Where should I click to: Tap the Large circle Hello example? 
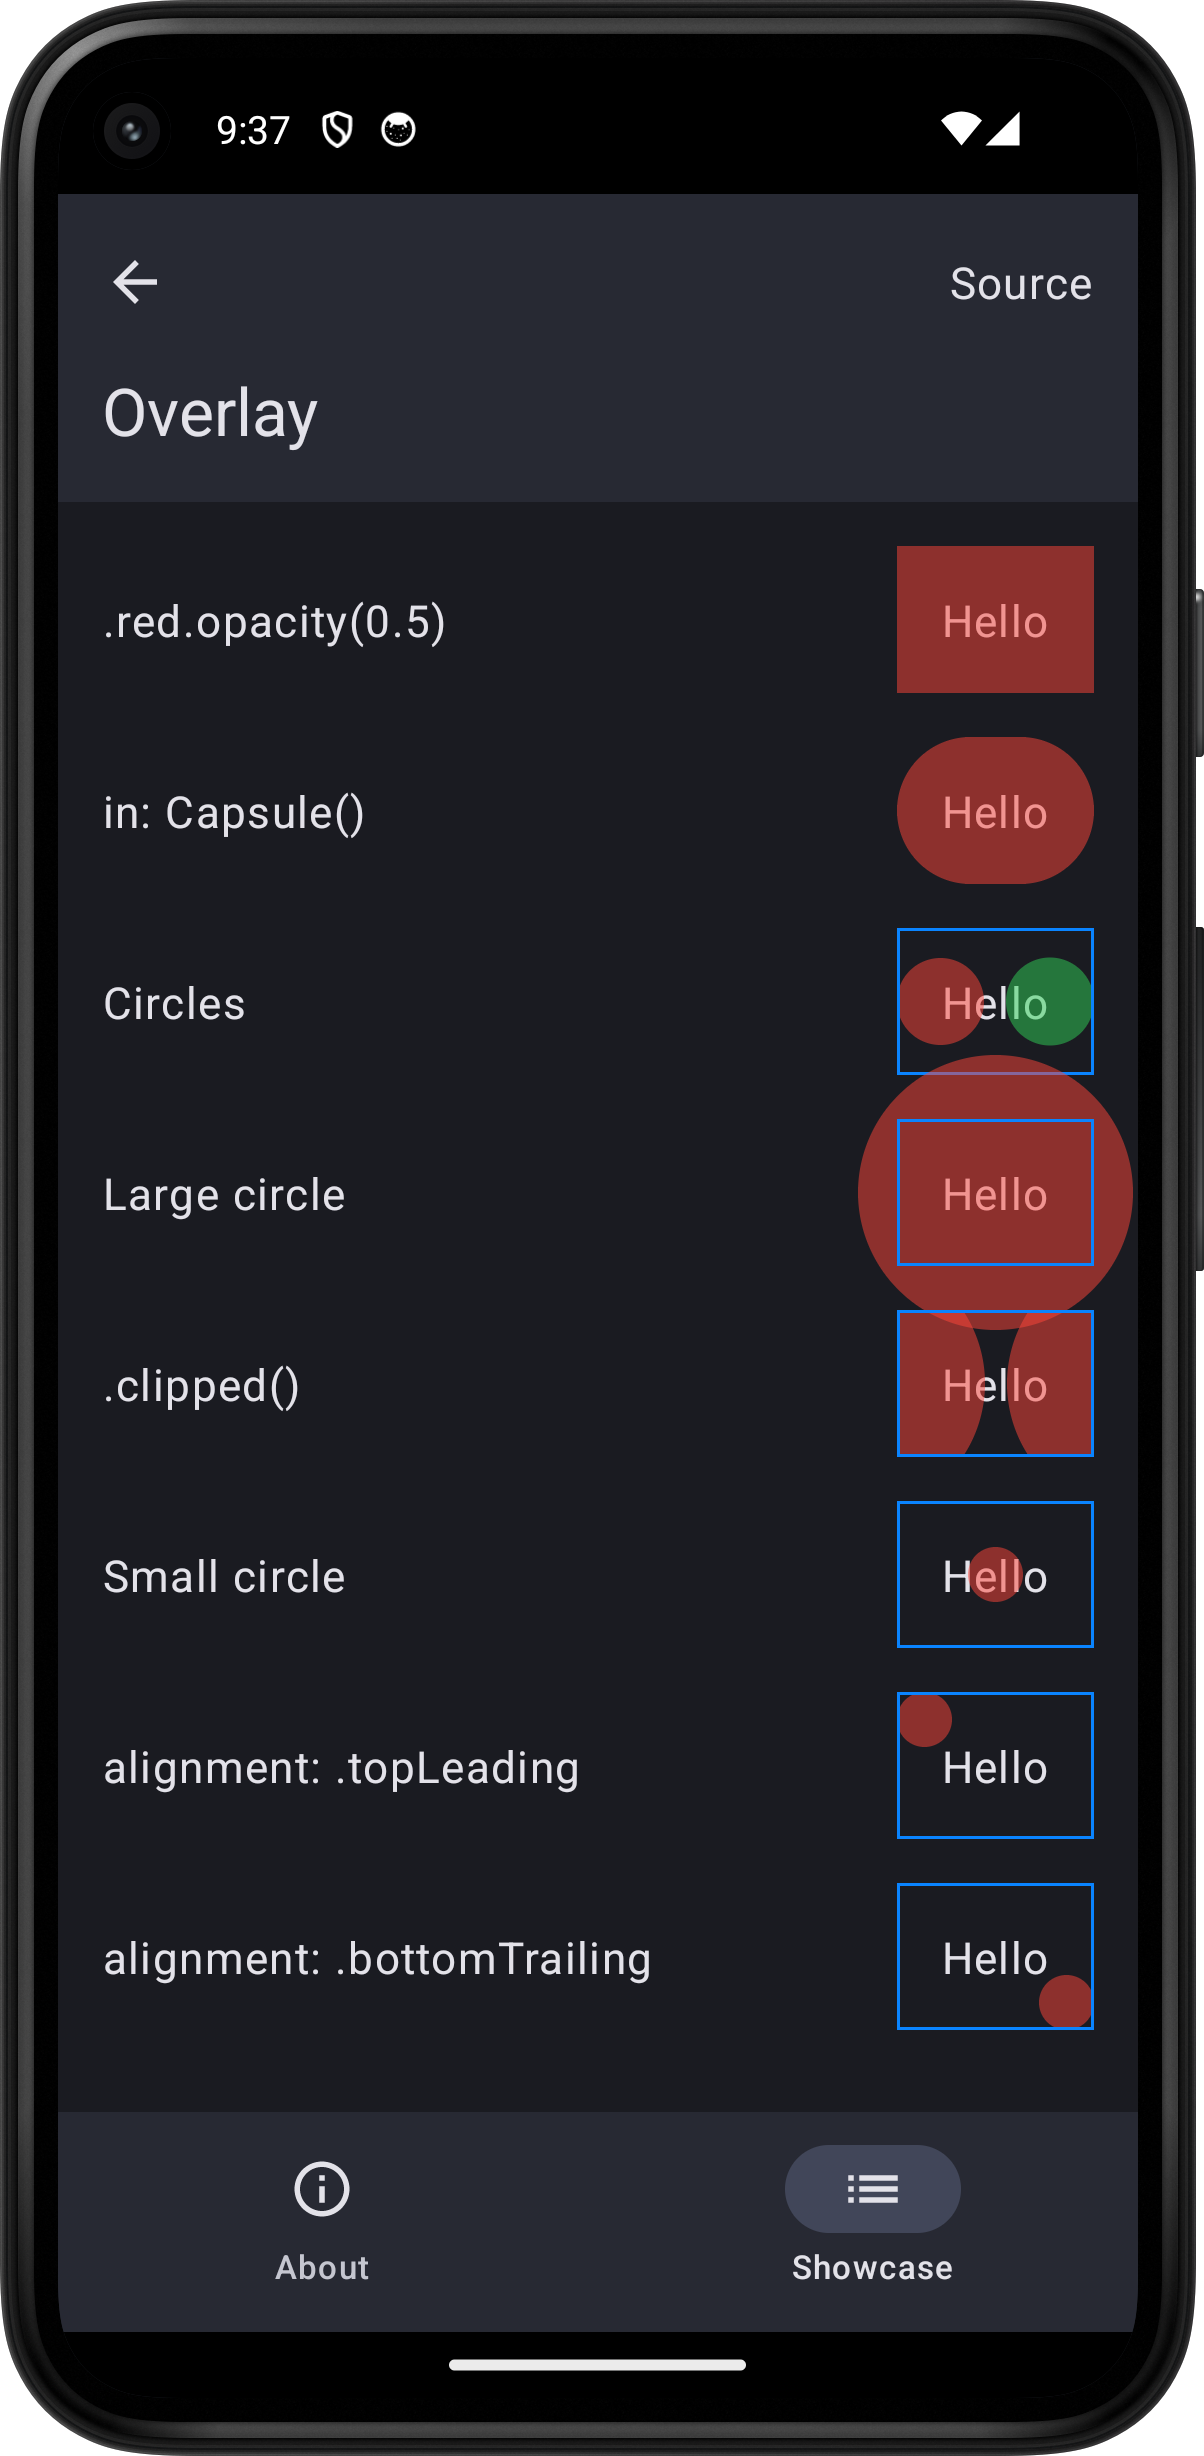[995, 1193]
